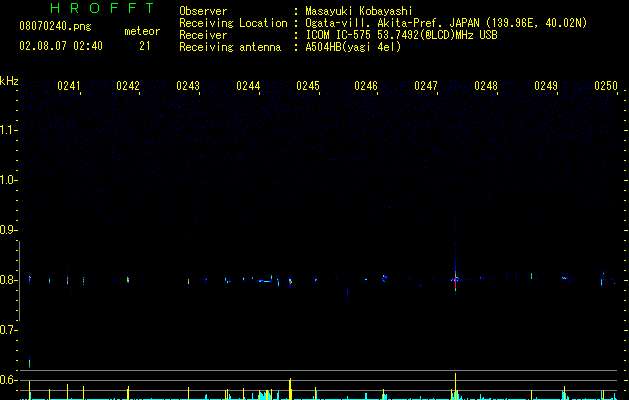Click the 0.8 kHz axis label

tap(8, 280)
